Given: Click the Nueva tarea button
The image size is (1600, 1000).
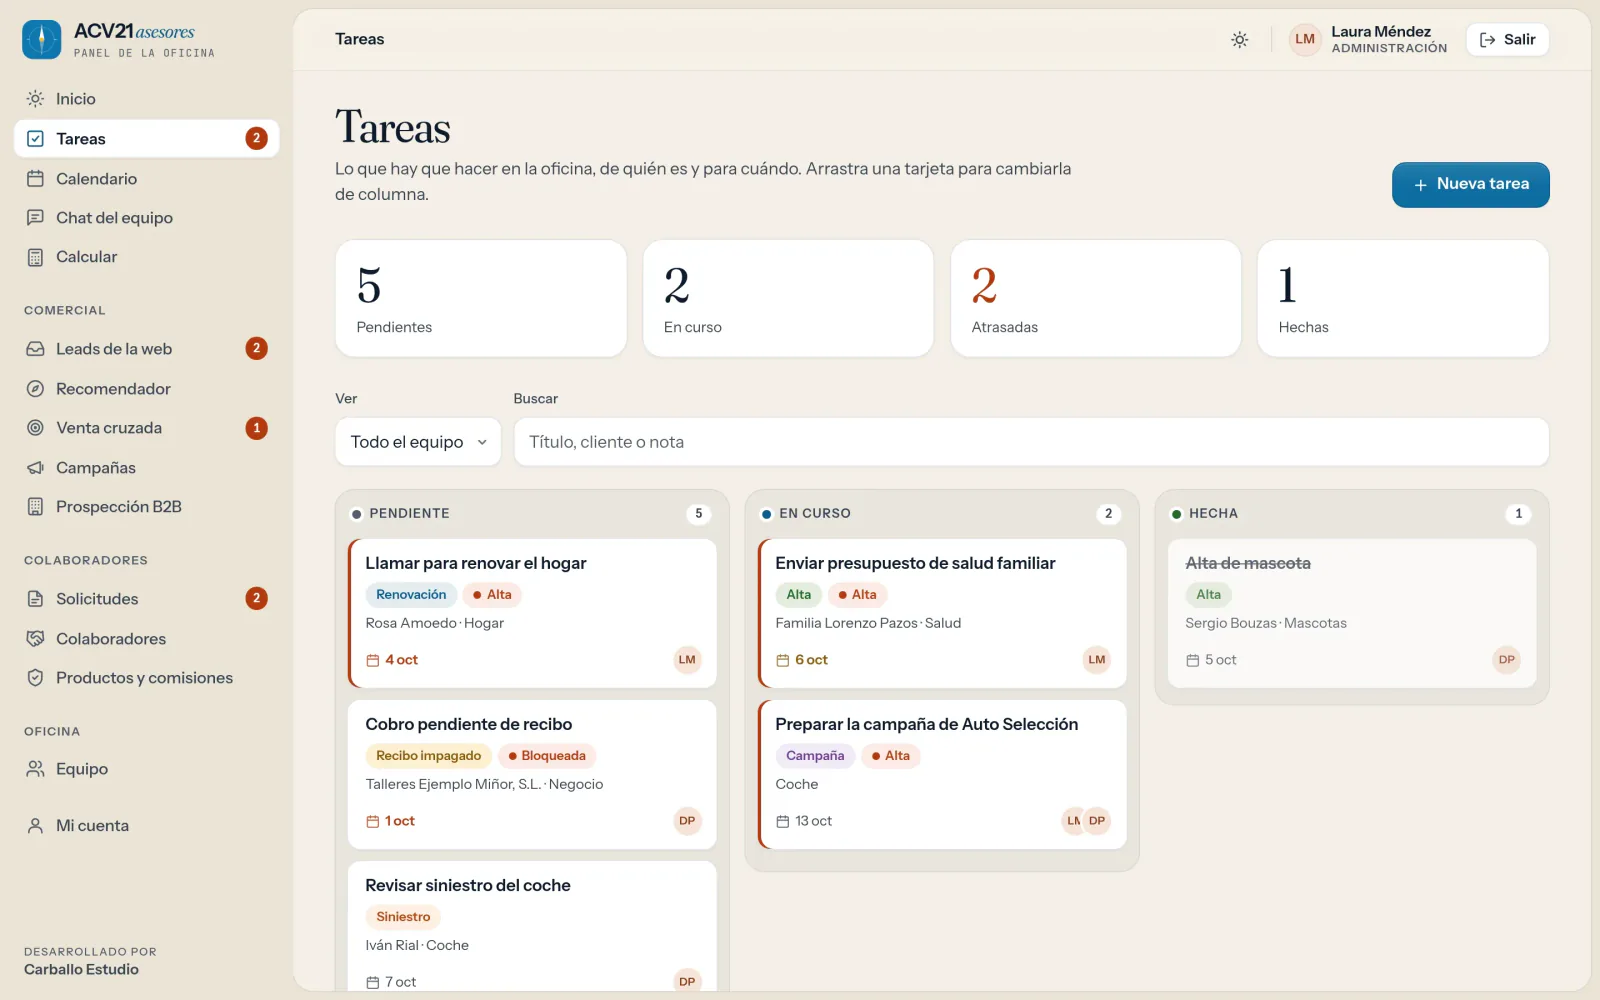Looking at the screenshot, I should click(1470, 185).
